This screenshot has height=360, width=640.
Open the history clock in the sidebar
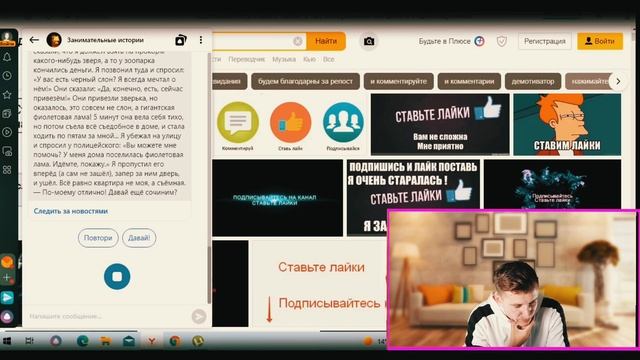[7, 76]
